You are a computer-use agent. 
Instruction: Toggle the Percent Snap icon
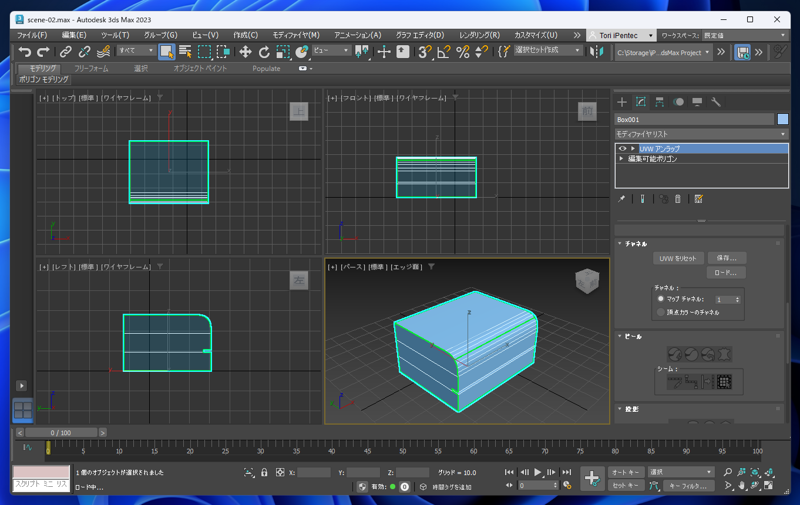[x=463, y=52]
